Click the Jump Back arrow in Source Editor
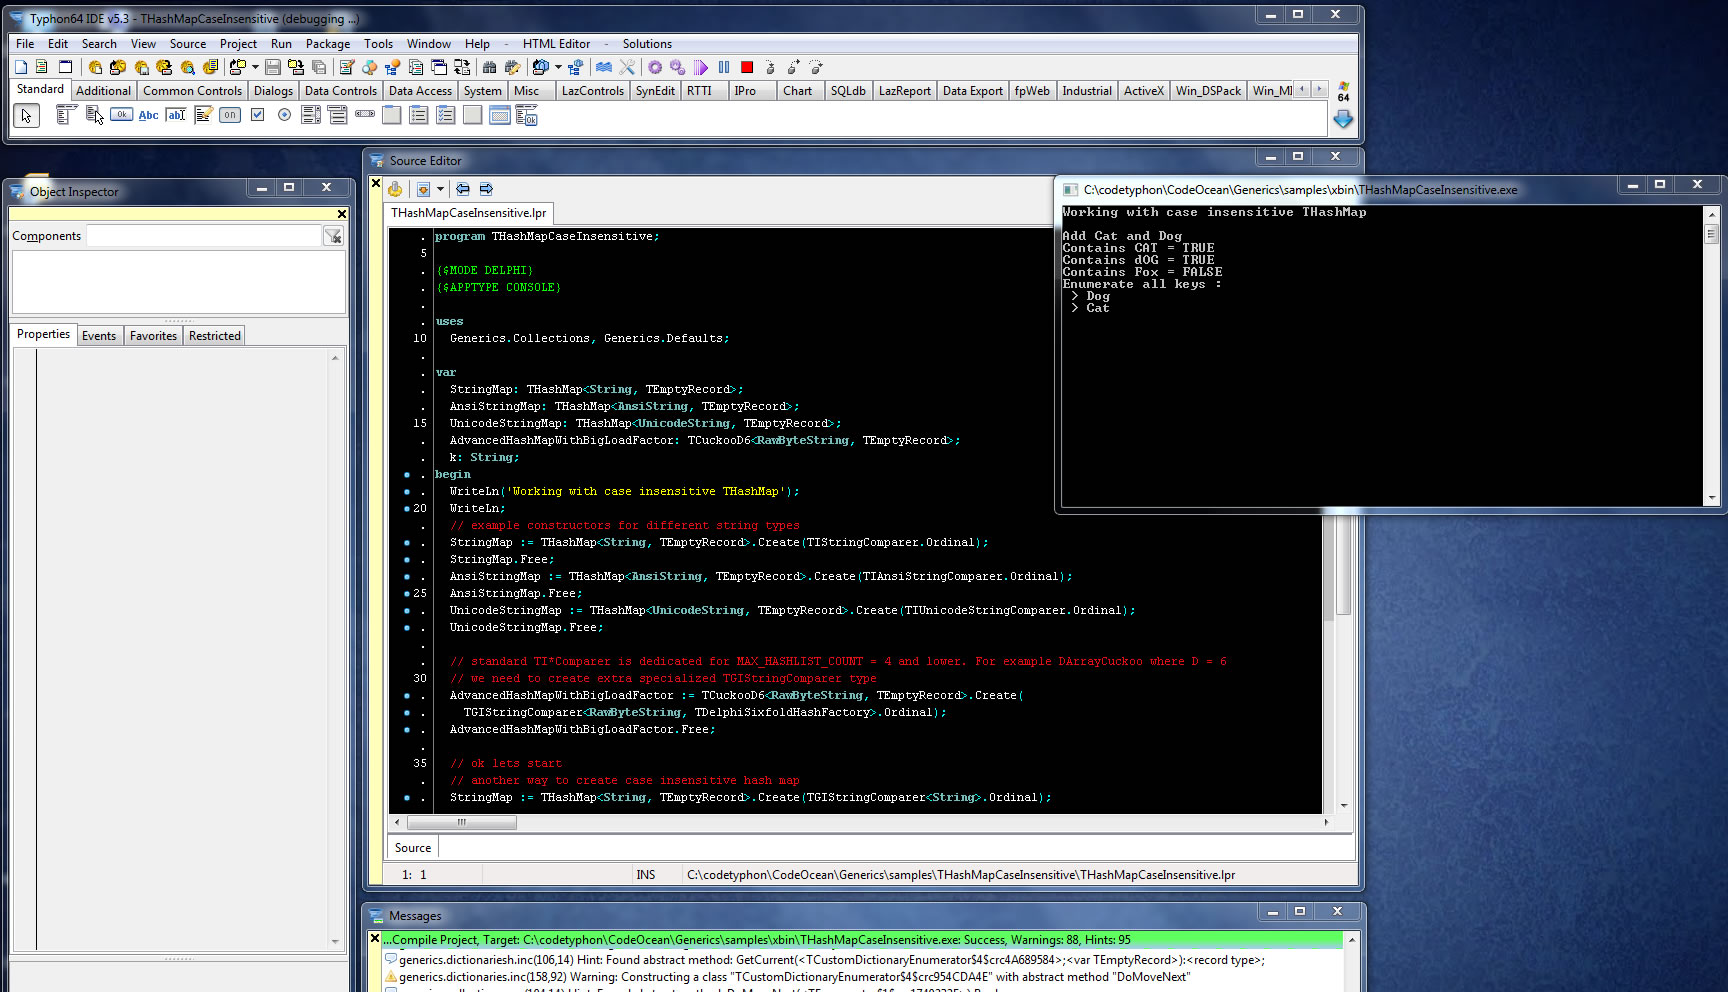1728x992 pixels. coord(463,189)
